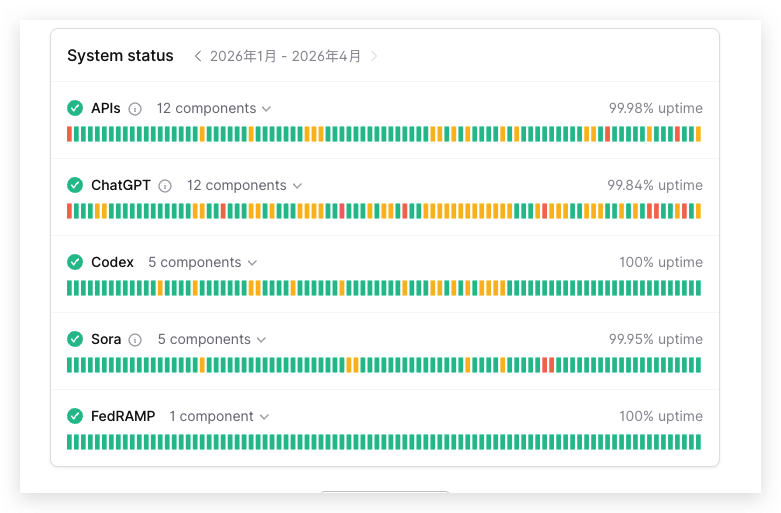Click the 99.84% uptime label for ChatGPT
Screen dimensions: 781x513
(x=654, y=185)
